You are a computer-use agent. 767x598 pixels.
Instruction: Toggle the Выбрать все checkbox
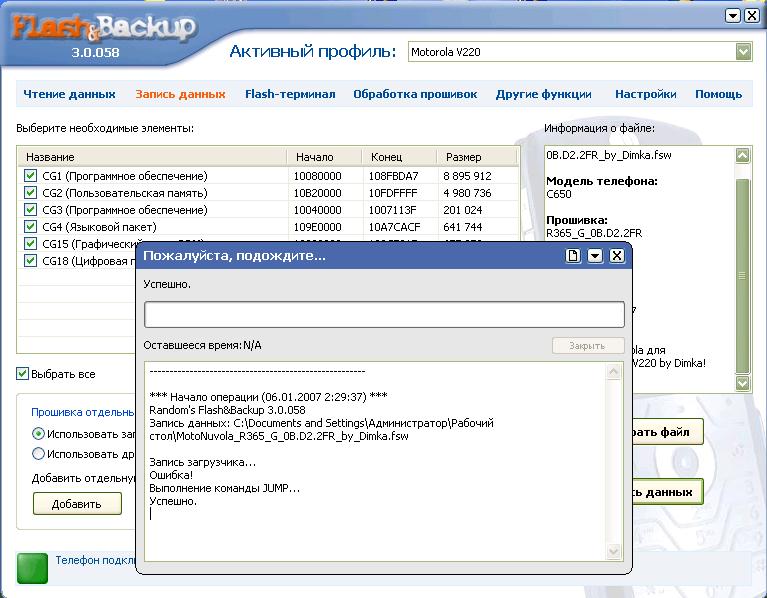(22, 374)
